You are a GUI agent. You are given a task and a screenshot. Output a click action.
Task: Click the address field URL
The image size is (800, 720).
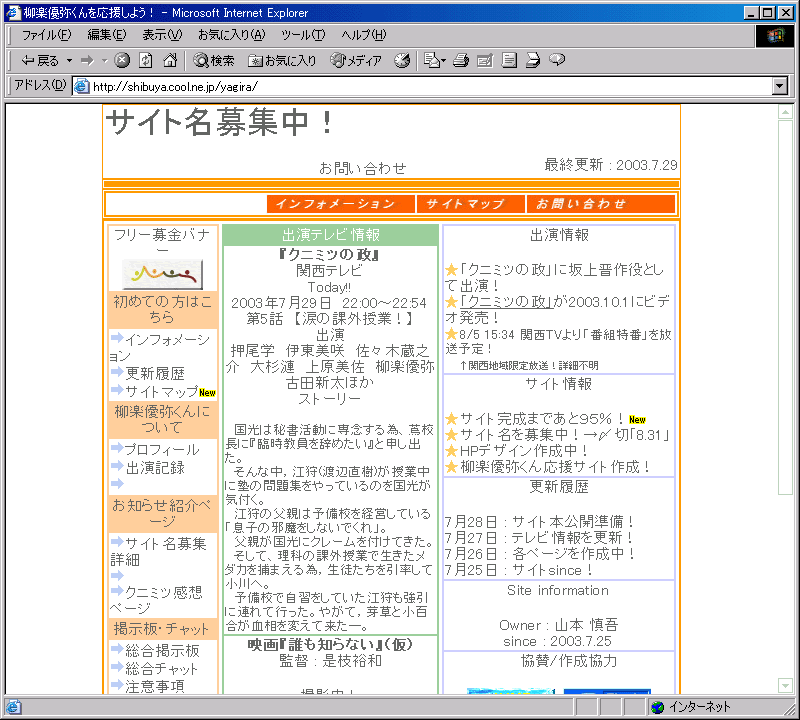pos(175,86)
